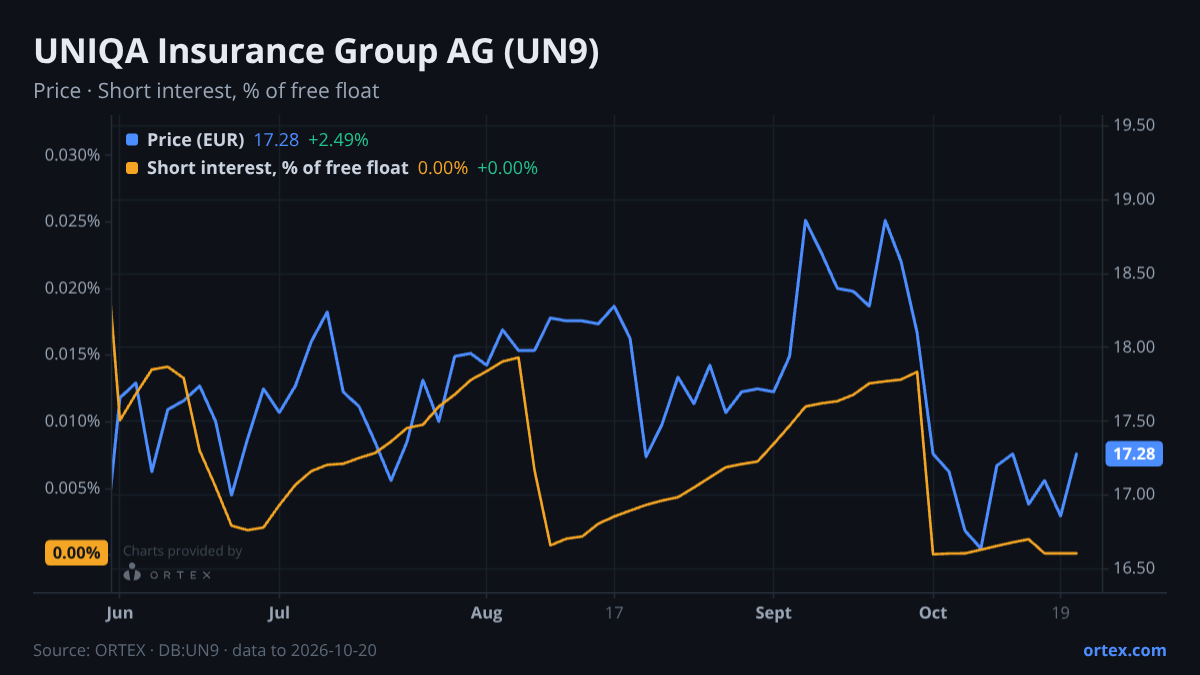
Task: Click the 0.010% left axis label
Action: (x=73, y=421)
